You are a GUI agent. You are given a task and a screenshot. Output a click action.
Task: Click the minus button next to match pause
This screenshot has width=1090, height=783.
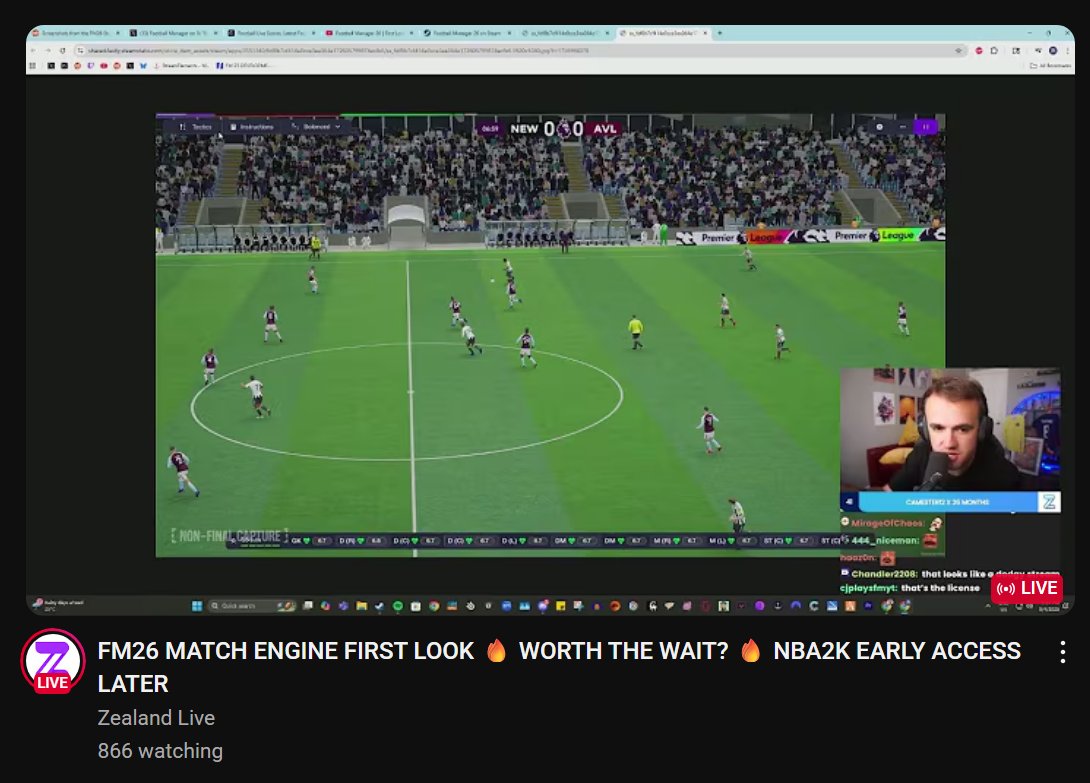pyautogui.click(x=902, y=127)
